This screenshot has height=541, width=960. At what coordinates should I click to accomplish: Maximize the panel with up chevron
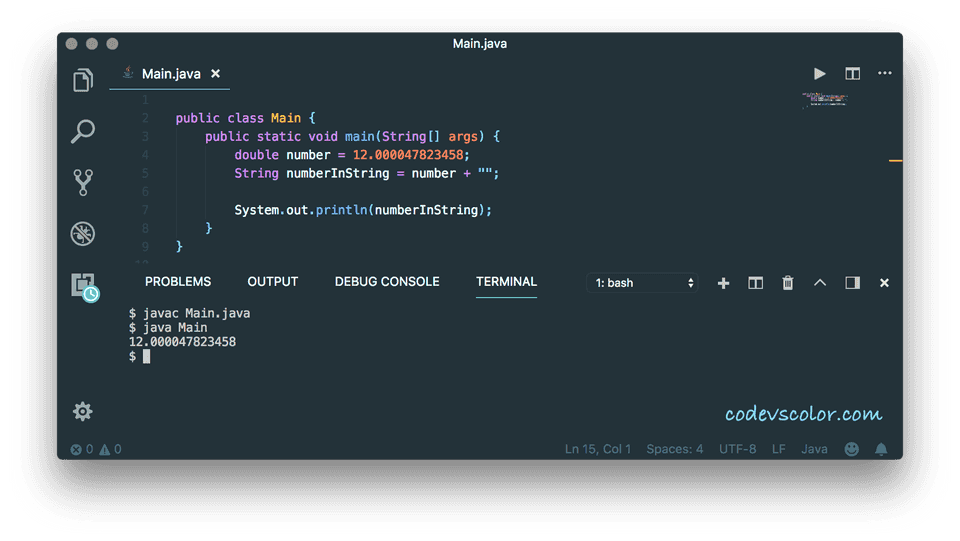point(820,283)
